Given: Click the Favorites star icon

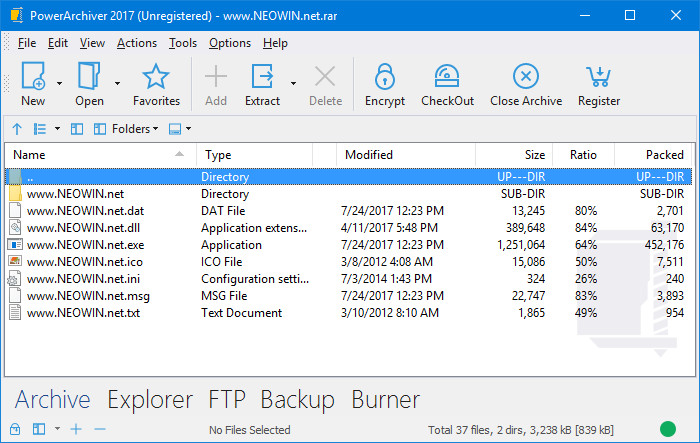Looking at the screenshot, I should coord(156,76).
